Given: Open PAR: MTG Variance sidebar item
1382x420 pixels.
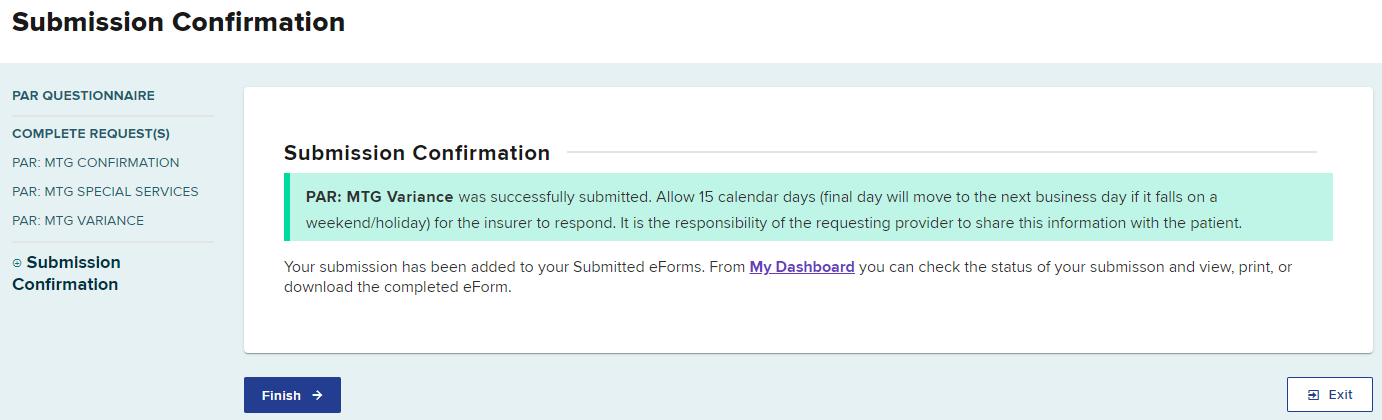Looking at the screenshot, I should pyautogui.click(x=78, y=220).
